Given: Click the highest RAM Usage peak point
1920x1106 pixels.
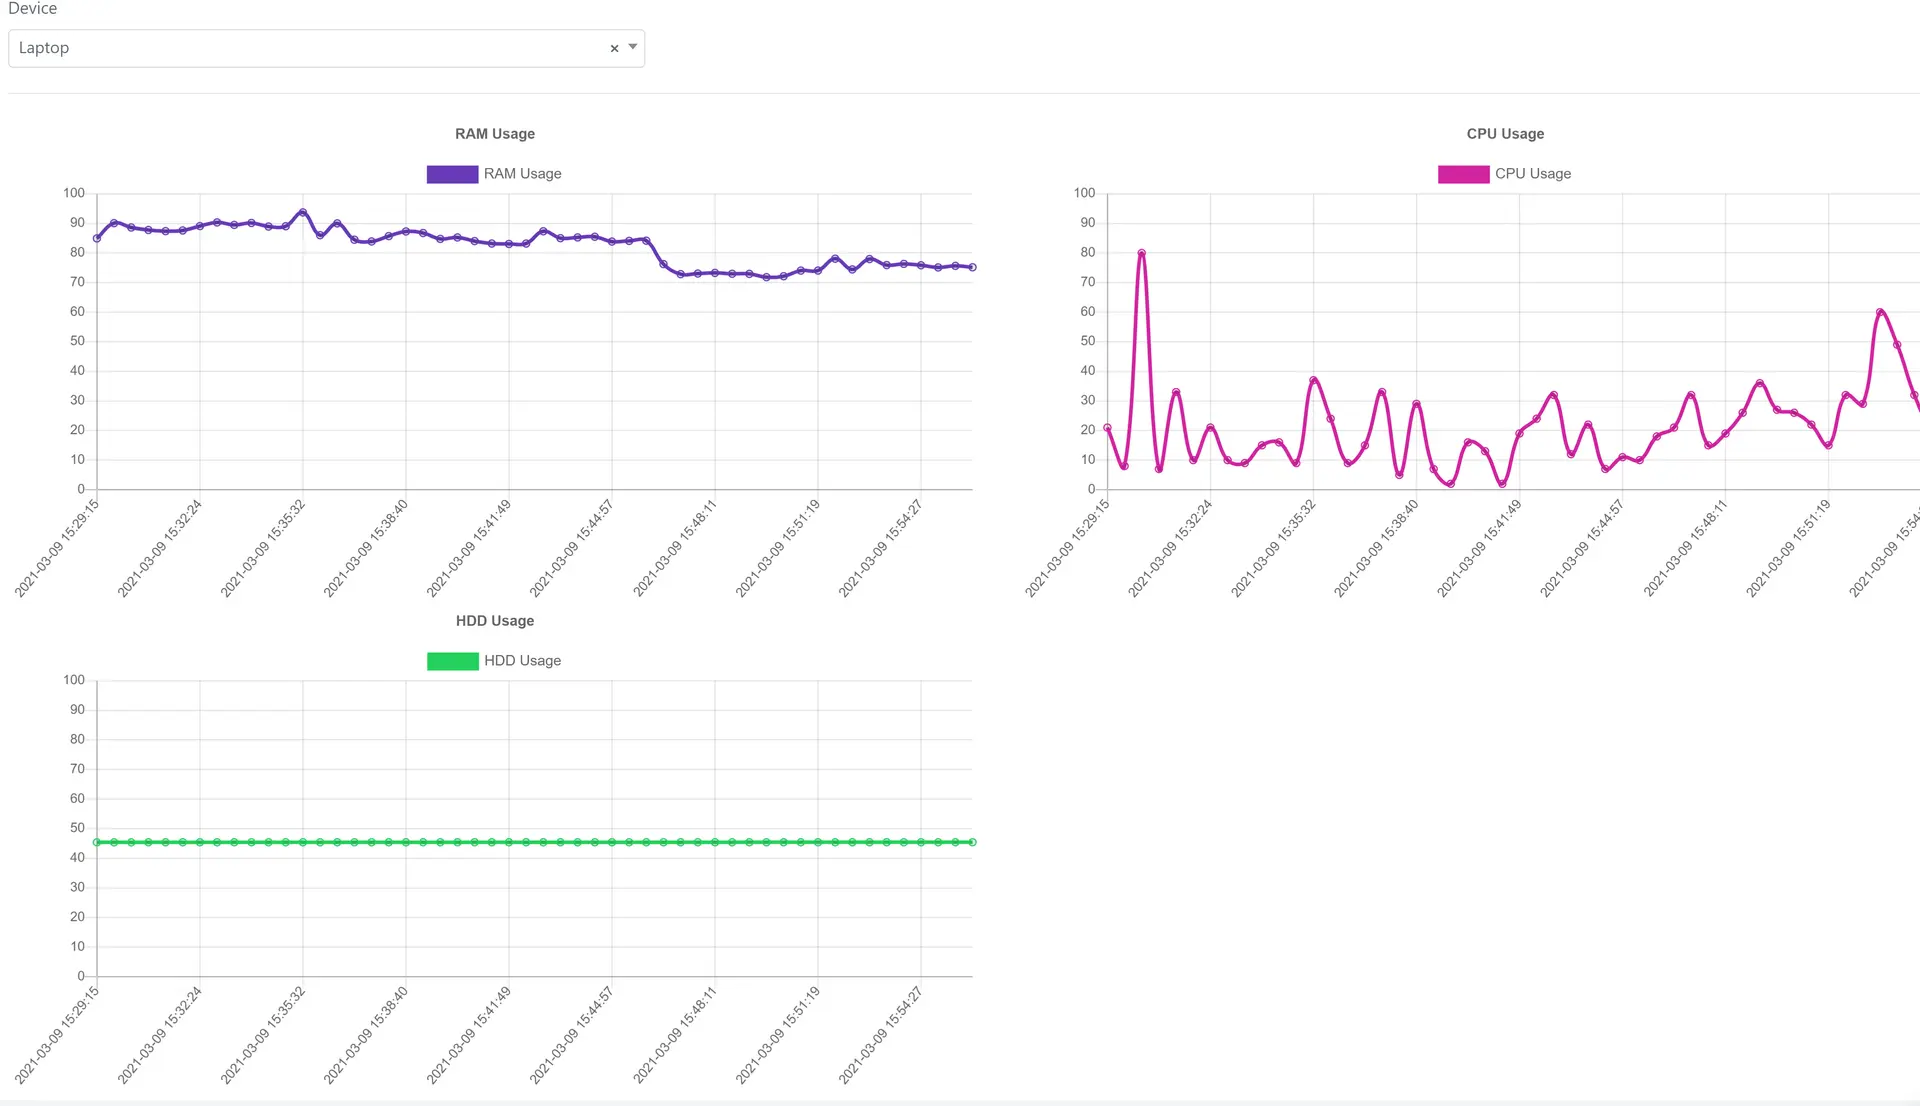Looking at the screenshot, I should 303,212.
